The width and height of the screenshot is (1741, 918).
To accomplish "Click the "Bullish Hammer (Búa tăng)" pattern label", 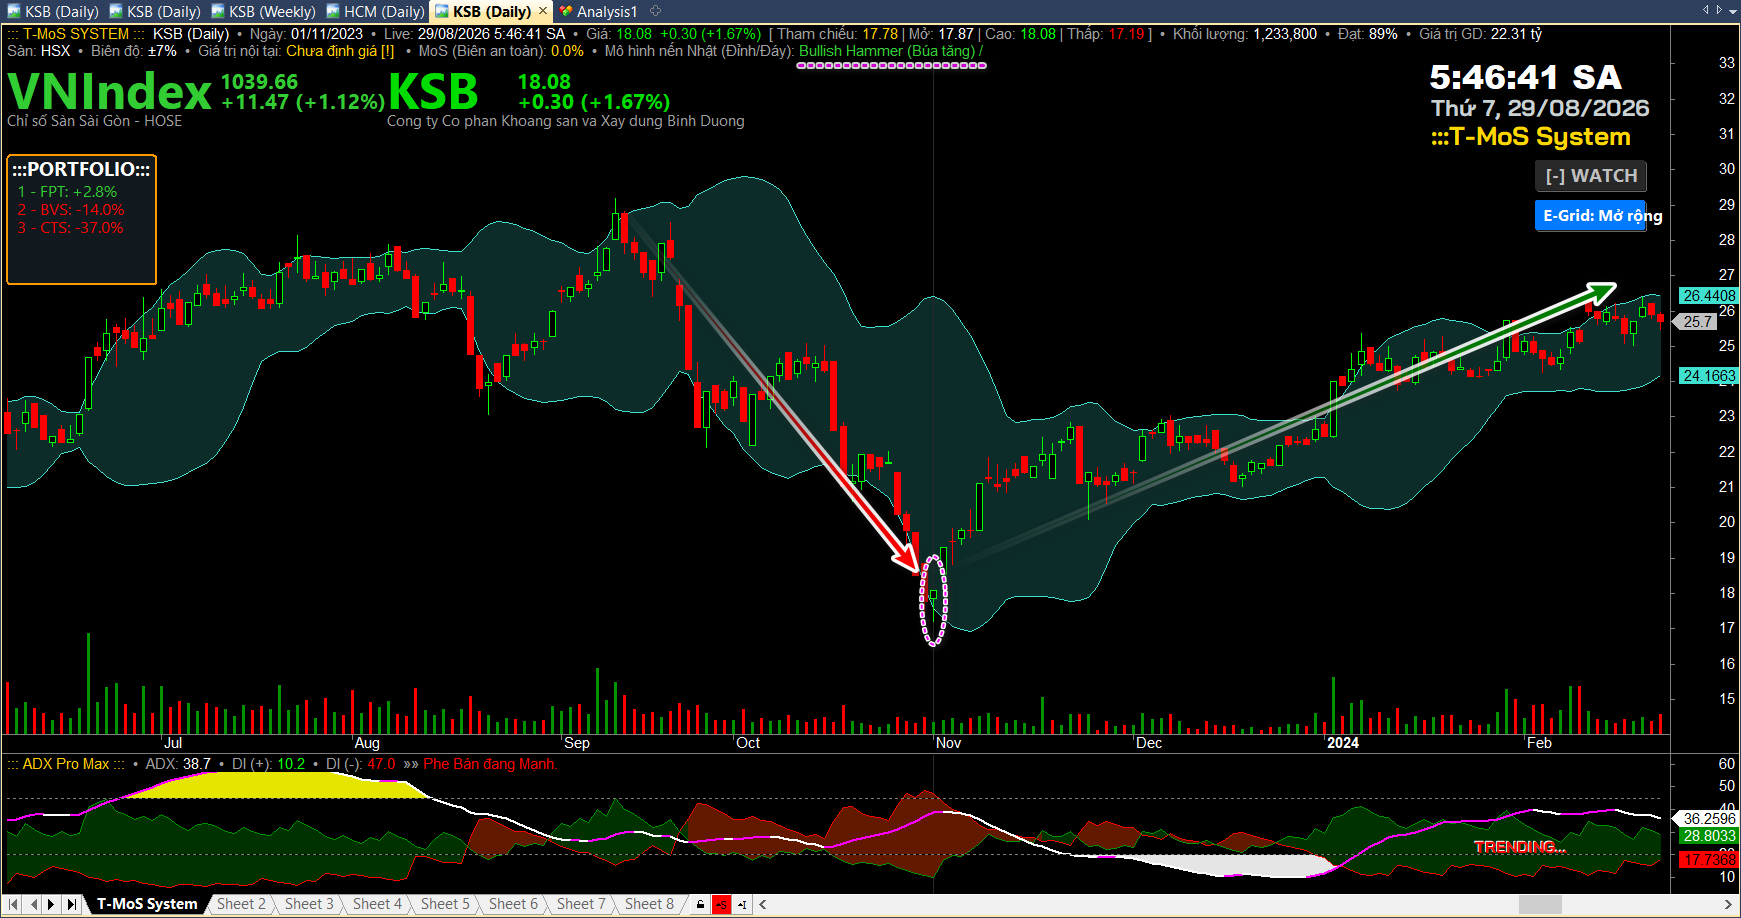I will [887, 51].
